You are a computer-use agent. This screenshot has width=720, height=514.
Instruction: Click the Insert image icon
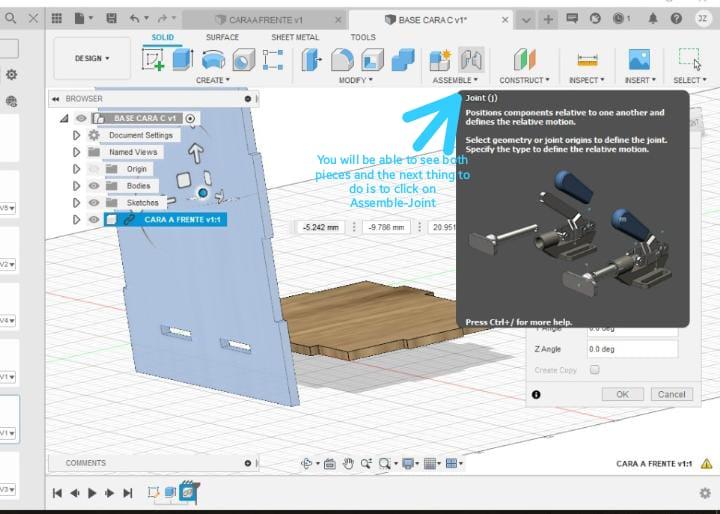pyautogui.click(x=639, y=60)
